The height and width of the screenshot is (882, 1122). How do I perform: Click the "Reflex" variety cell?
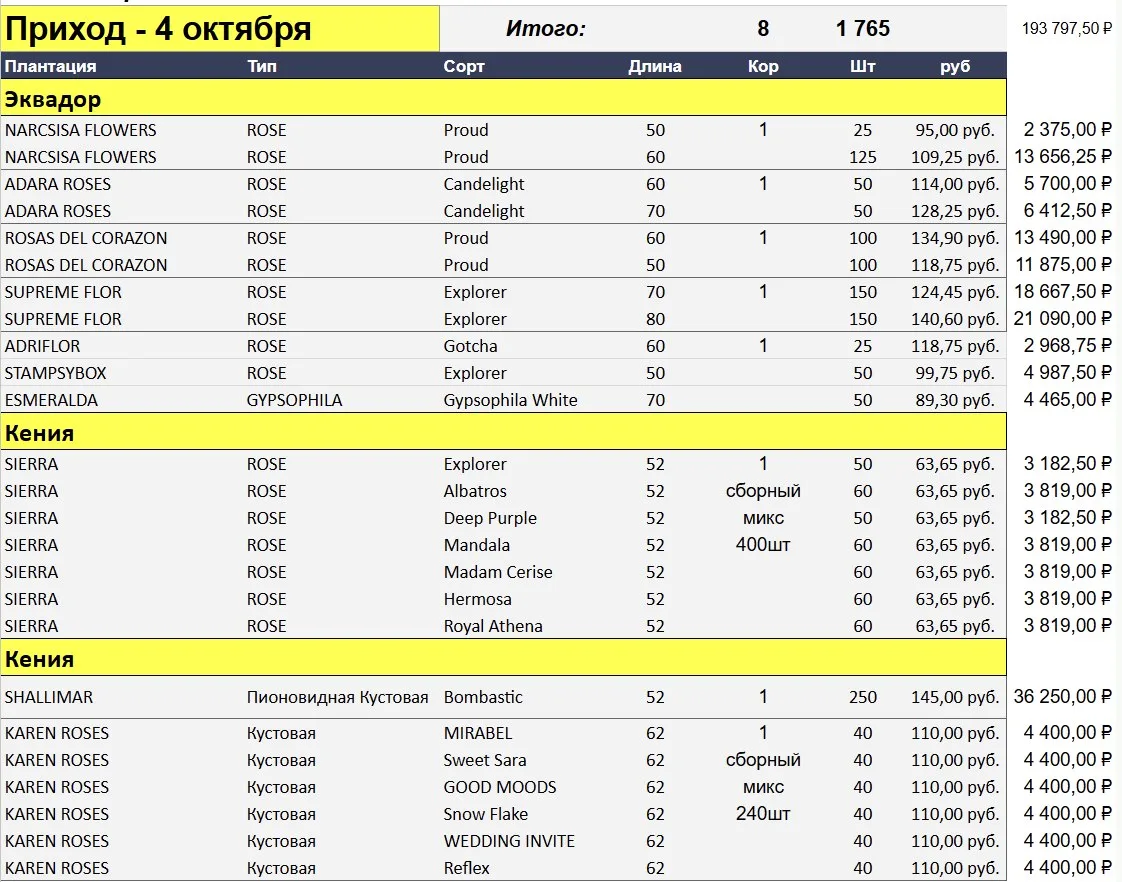click(x=466, y=868)
